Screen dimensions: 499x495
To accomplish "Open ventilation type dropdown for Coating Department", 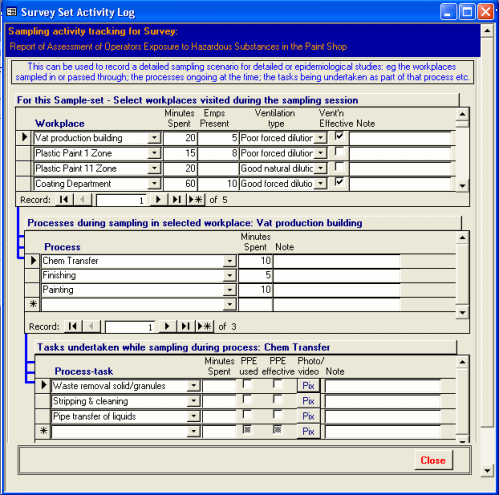I will point(320,184).
